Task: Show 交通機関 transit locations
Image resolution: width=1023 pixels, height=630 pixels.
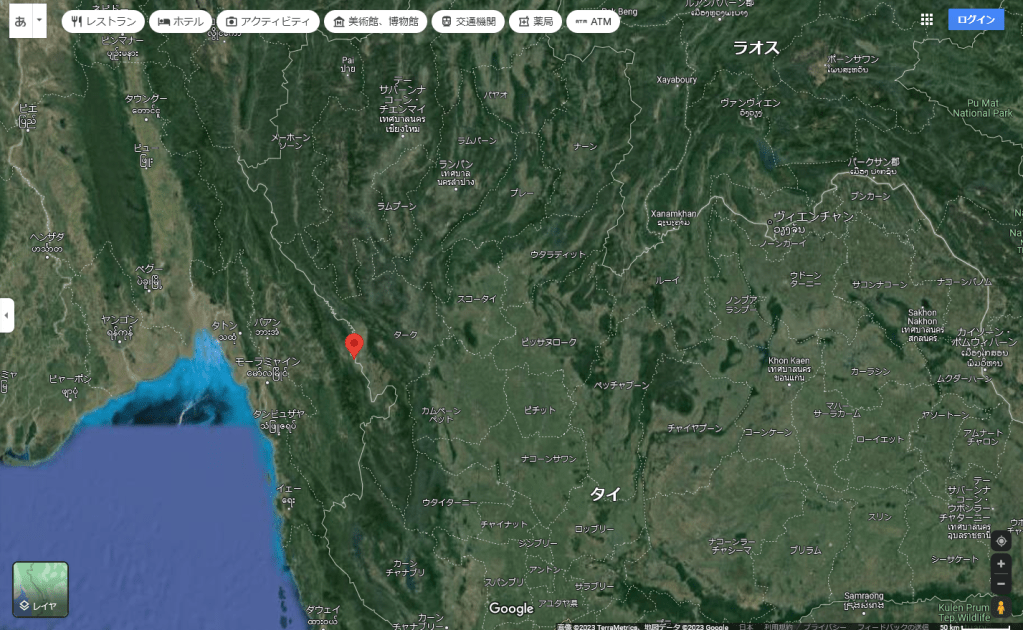Action: coord(468,21)
